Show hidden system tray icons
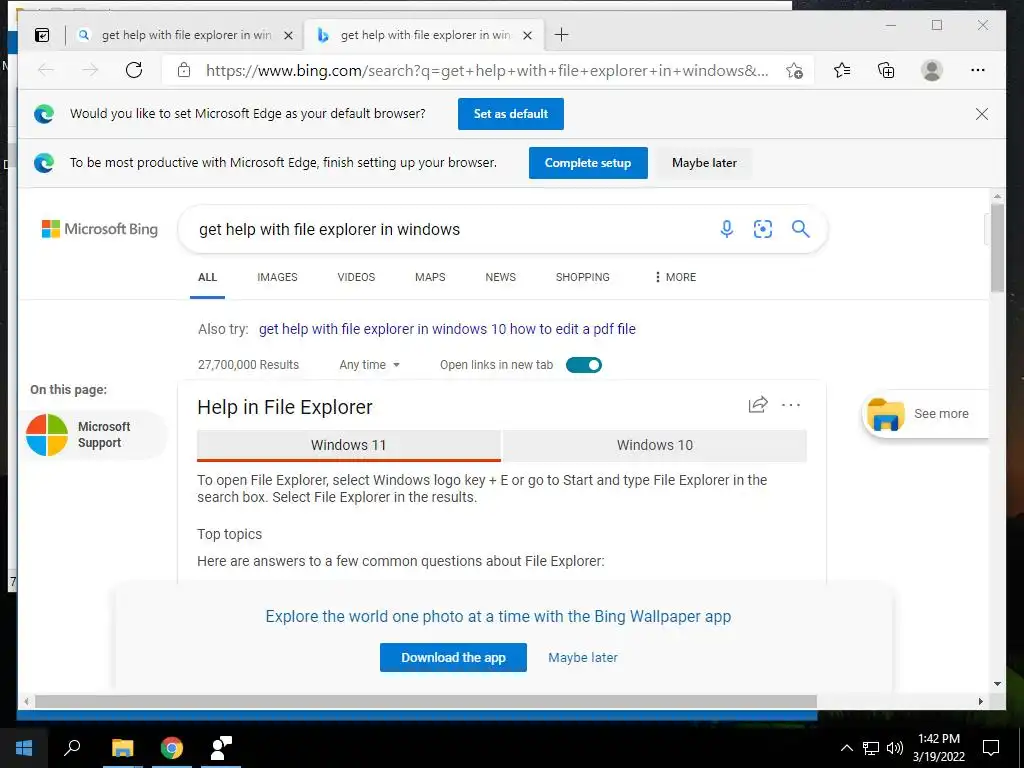This screenshot has height=768, width=1024. 846,748
